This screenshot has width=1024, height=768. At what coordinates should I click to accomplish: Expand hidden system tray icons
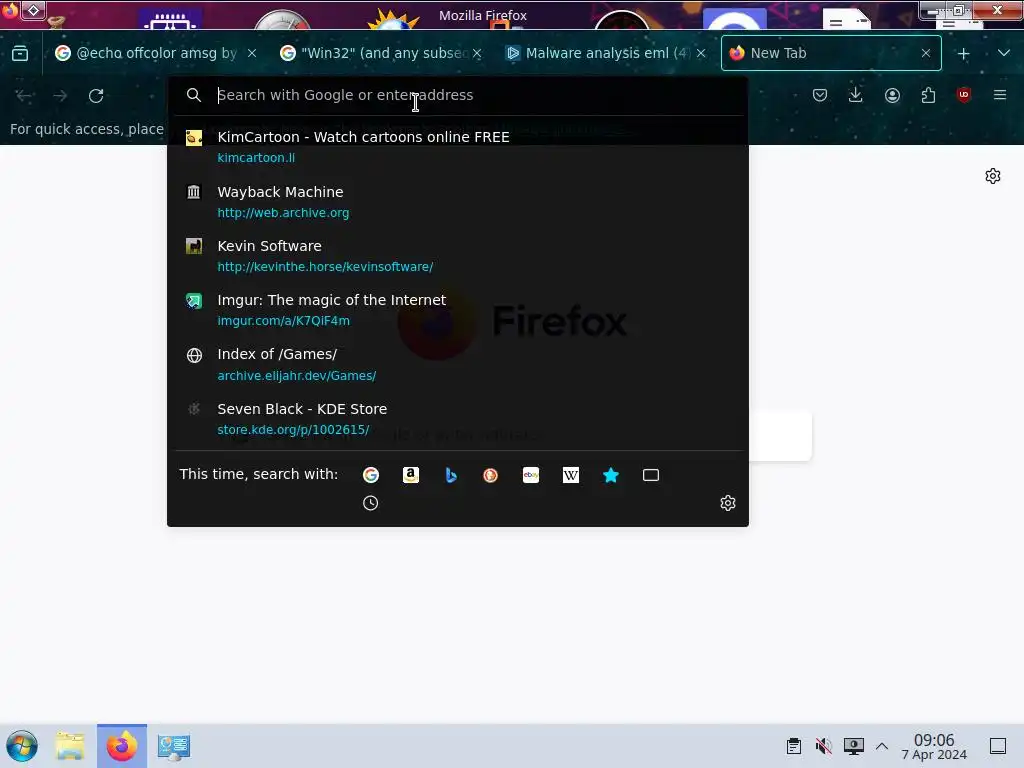pyautogui.click(x=882, y=746)
